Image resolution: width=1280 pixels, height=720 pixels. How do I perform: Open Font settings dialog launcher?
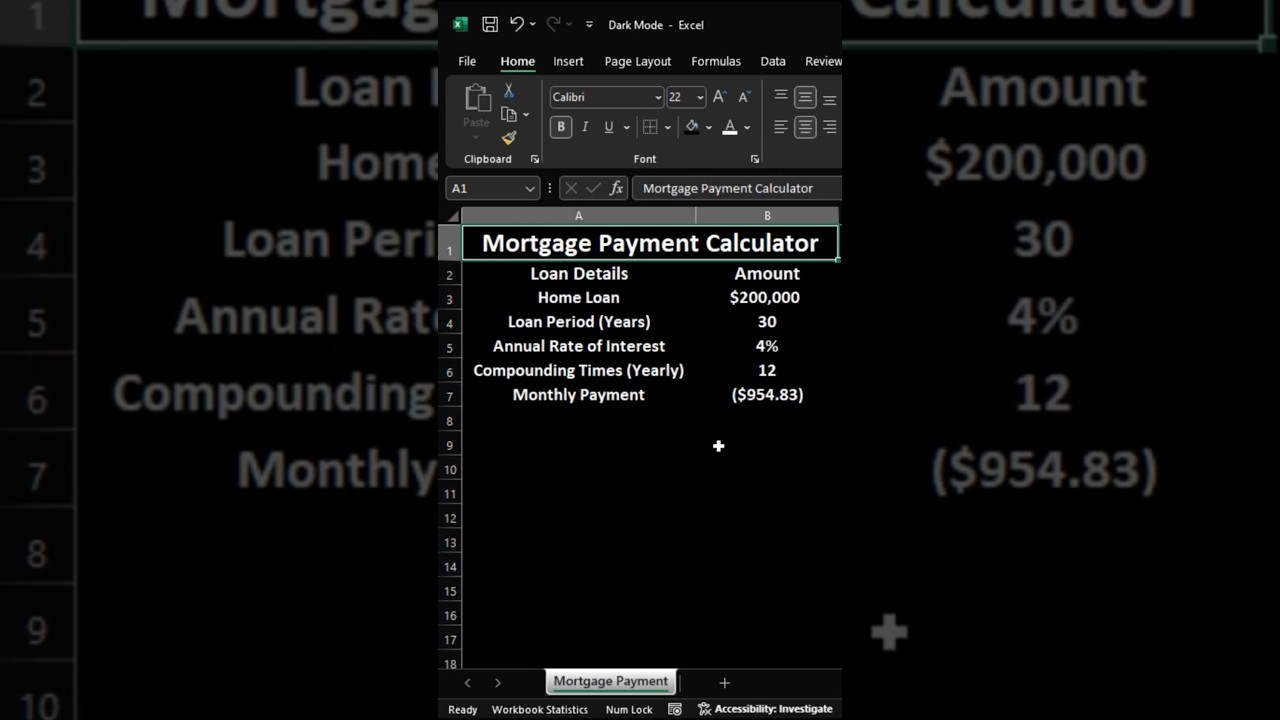(x=755, y=159)
